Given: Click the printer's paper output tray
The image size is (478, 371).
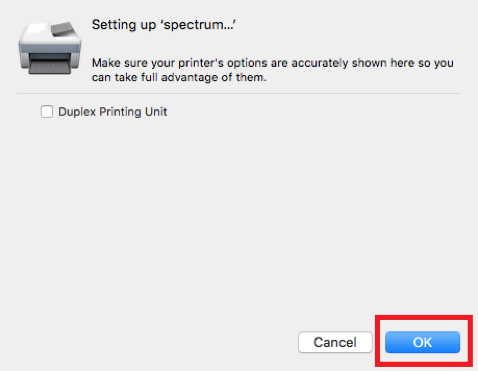Looking at the screenshot, I should [50, 66].
